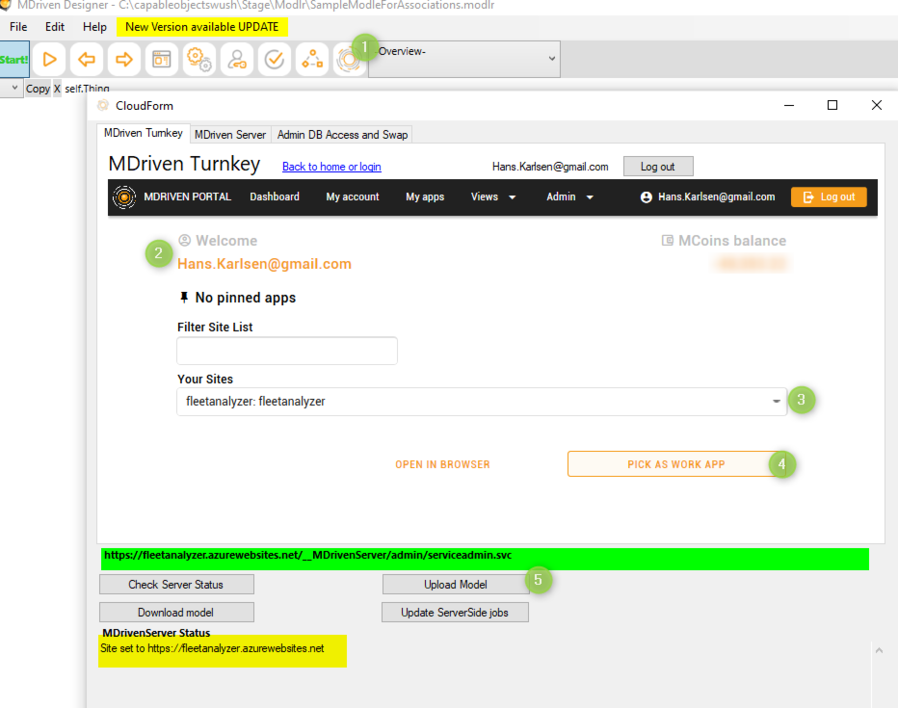Open My account in the portal navbar
Image resolution: width=898 pixels, height=708 pixels.
coord(353,197)
